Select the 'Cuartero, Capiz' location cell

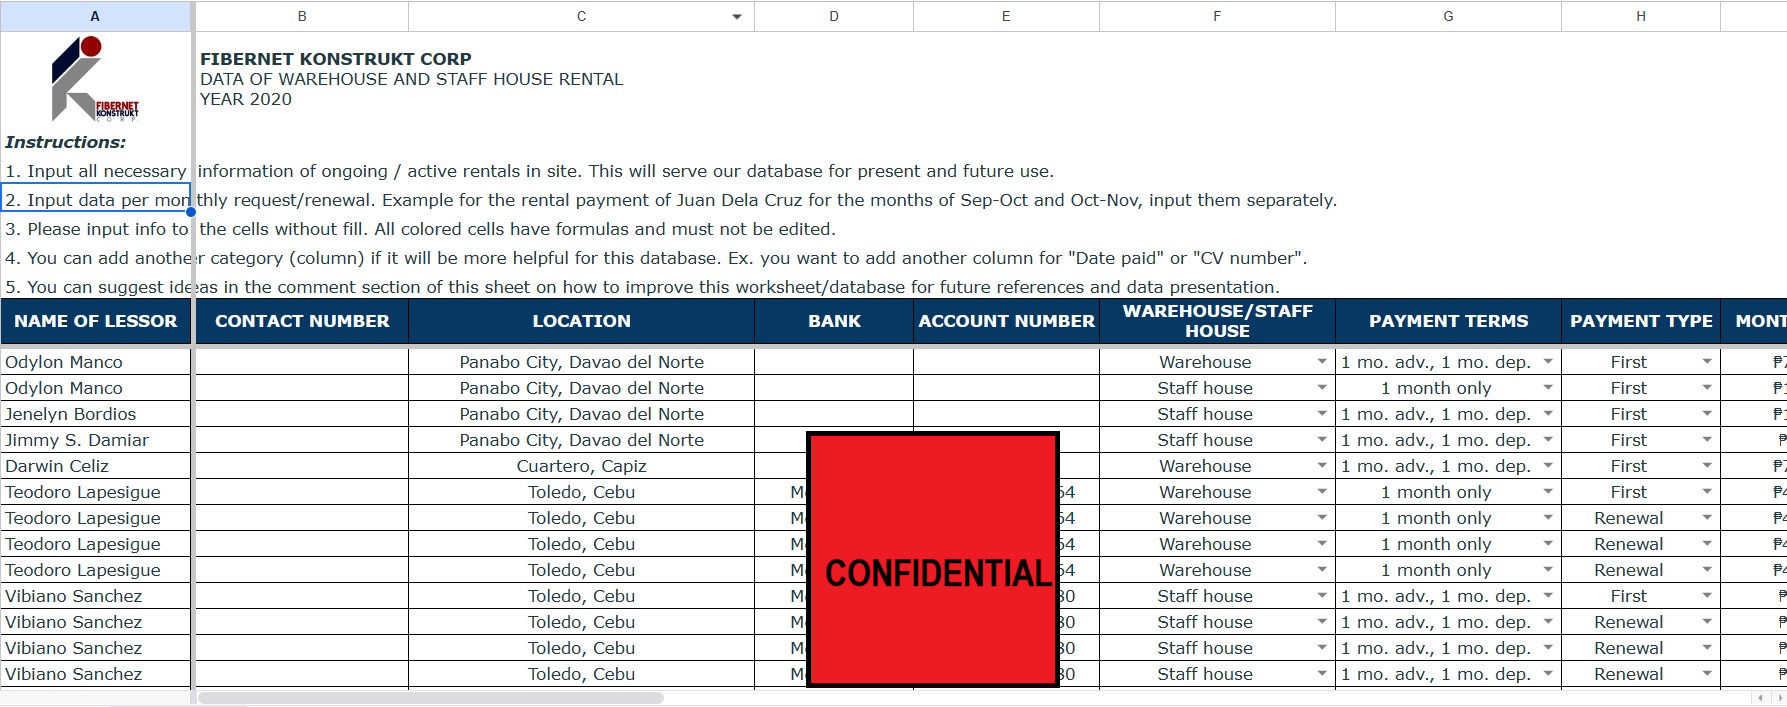(x=581, y=466)
